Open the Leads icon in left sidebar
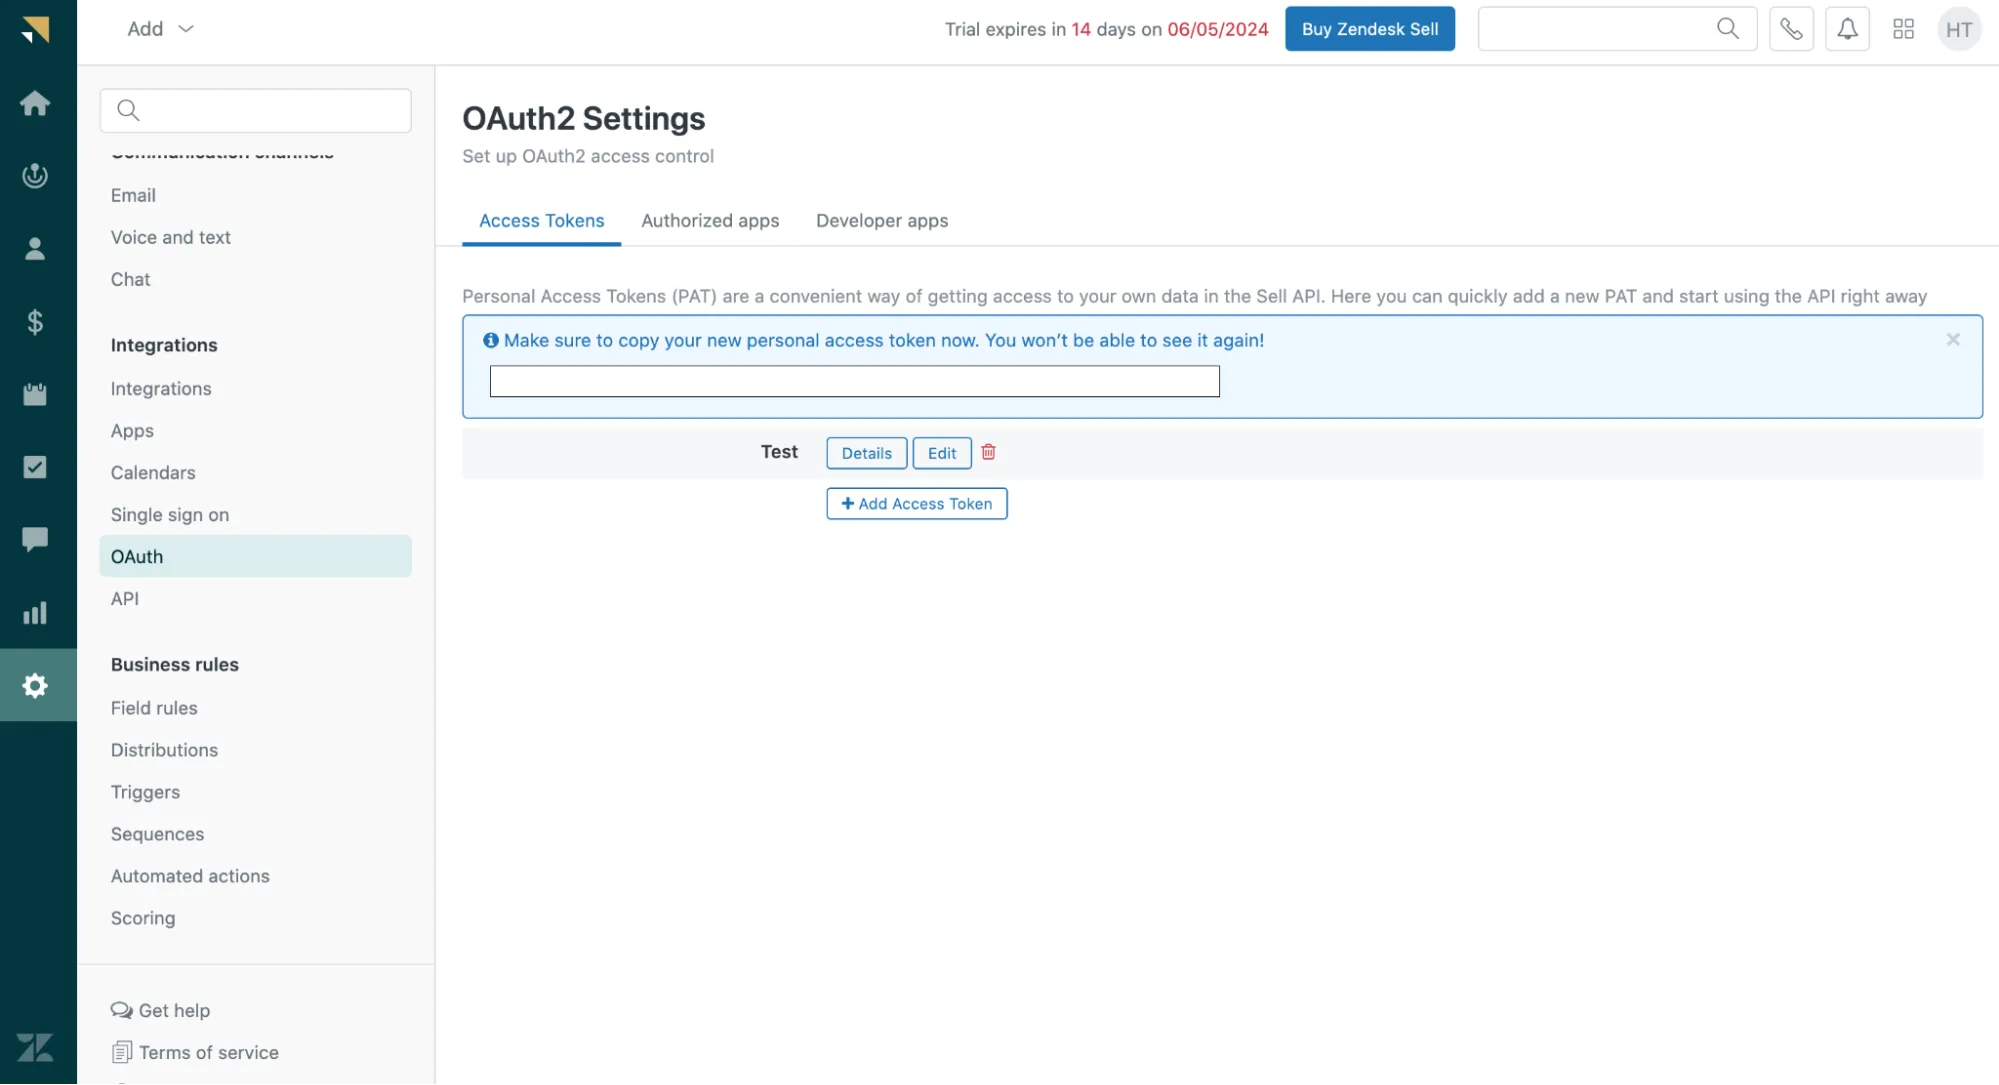 click(x=35, y=176)
